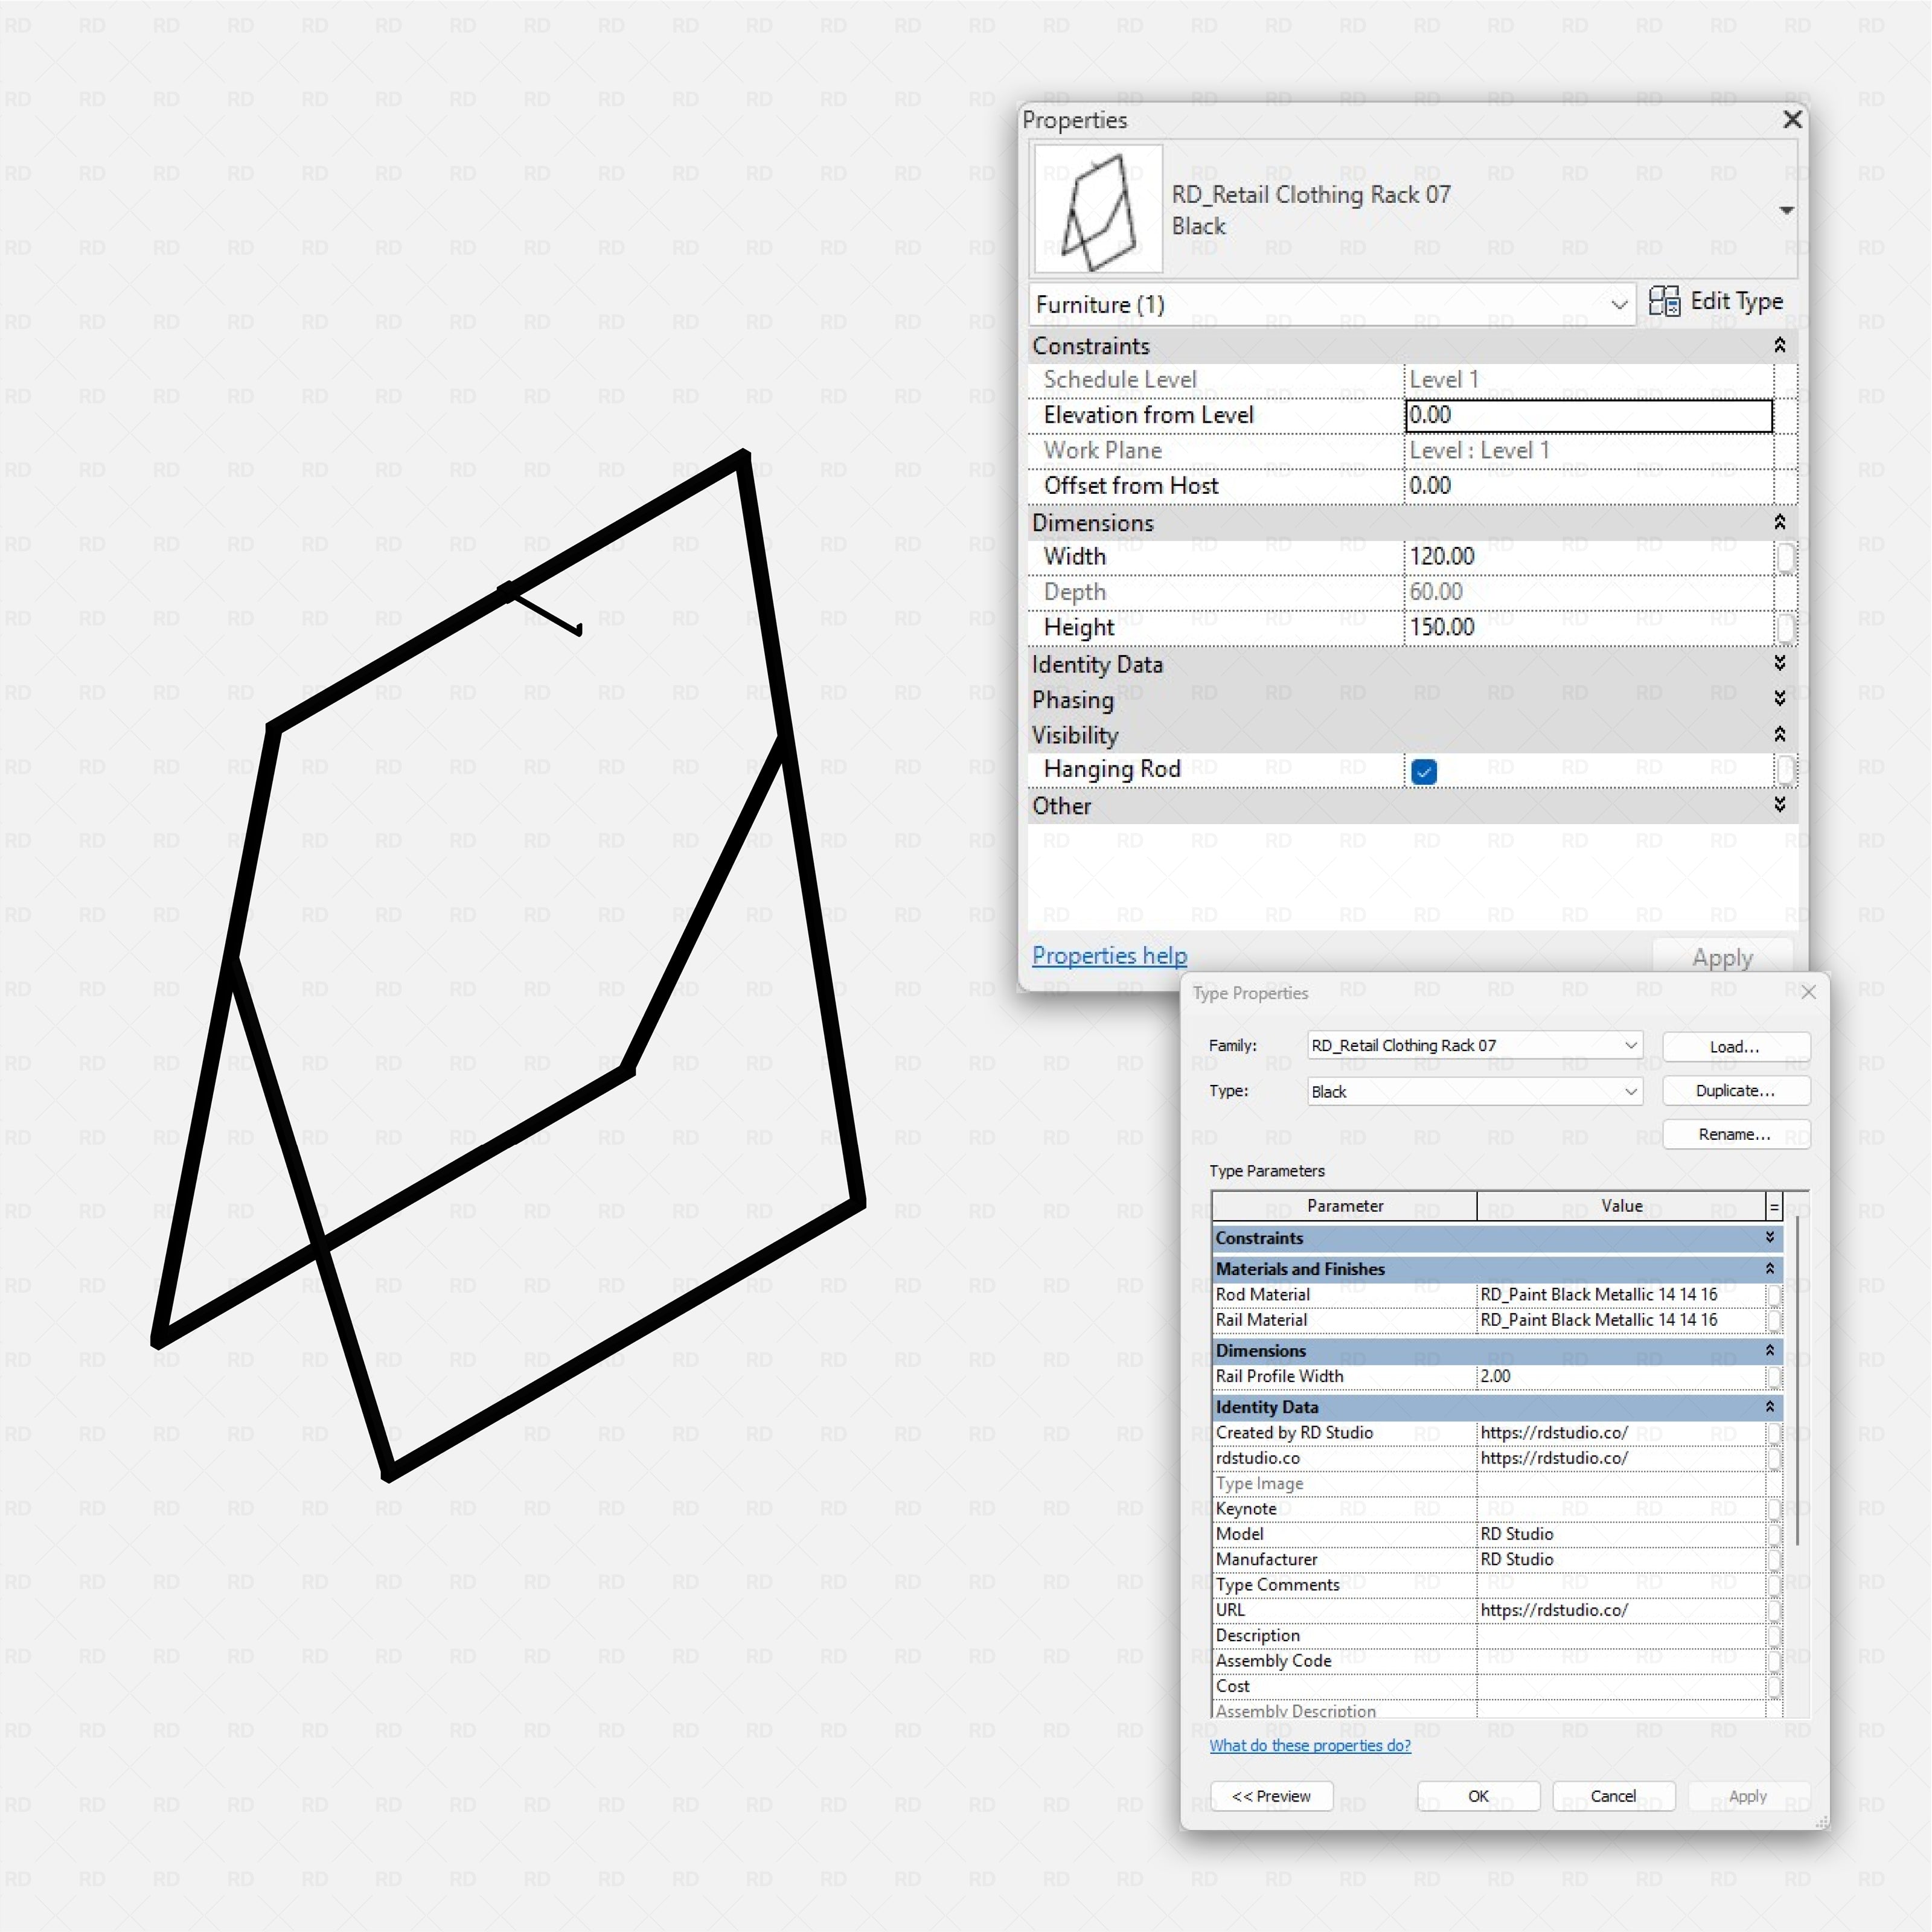Click the Type Comments value cell
This screenshot has height=1932, width=1932.
pos(1621,1585)
